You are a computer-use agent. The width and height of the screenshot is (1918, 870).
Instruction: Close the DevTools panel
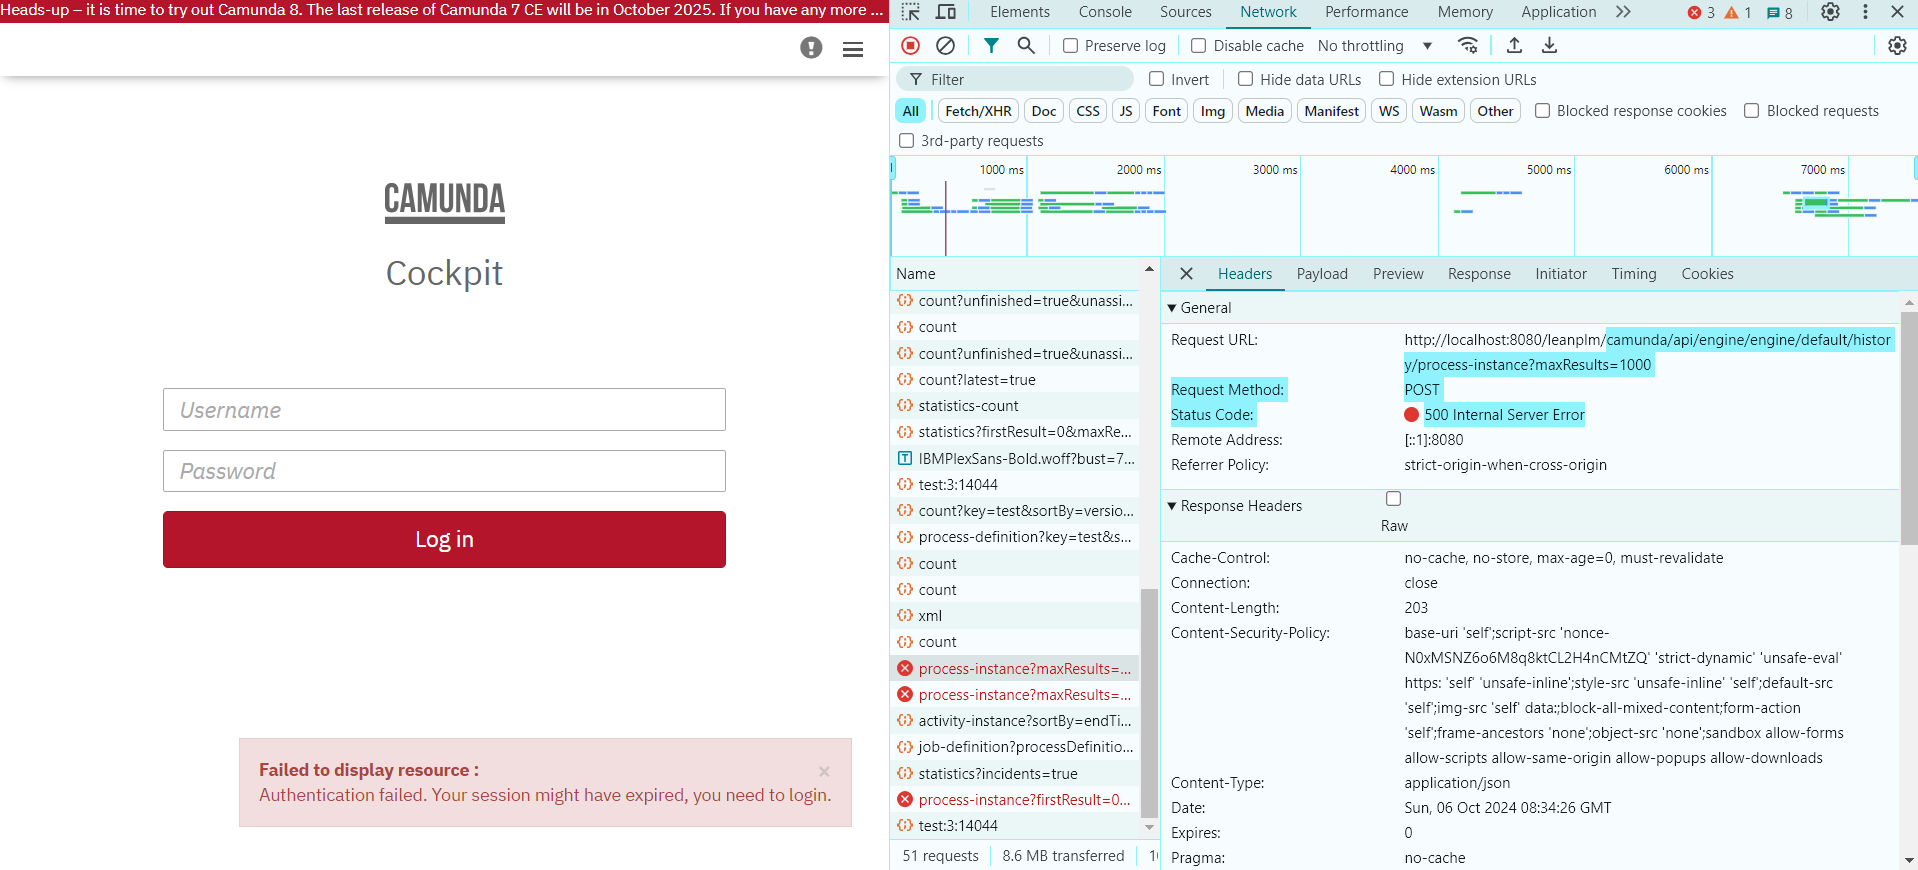tap(1897, 12)
